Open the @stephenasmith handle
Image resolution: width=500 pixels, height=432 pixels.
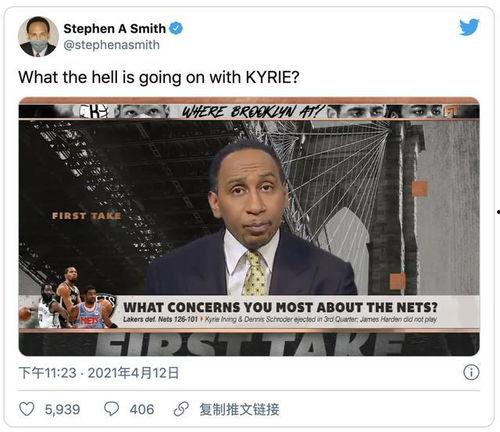click(x=112, y=45)
